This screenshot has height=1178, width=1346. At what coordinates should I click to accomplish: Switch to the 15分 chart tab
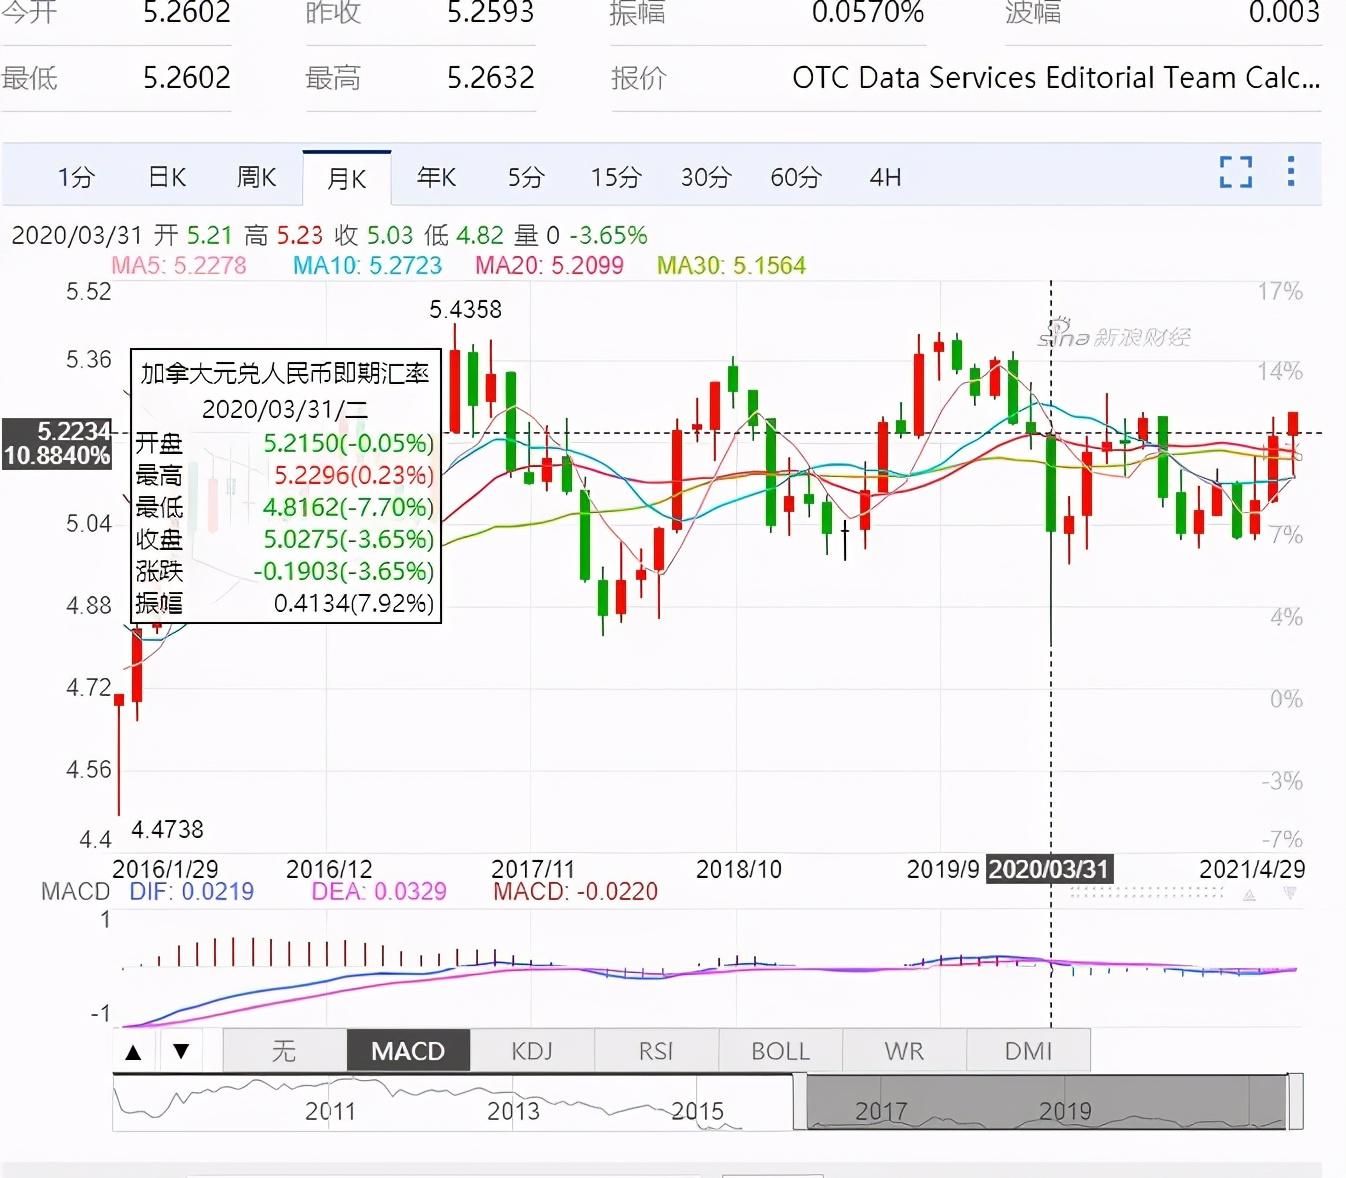[616, 177]
